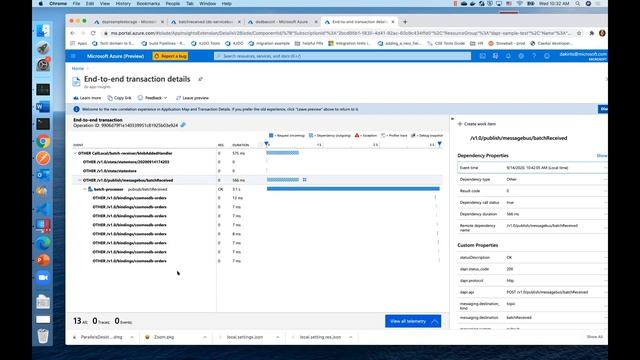The image size is (640, 360).
Task: Open Microsoft Word from the Dock
Action: pos(43,107)
